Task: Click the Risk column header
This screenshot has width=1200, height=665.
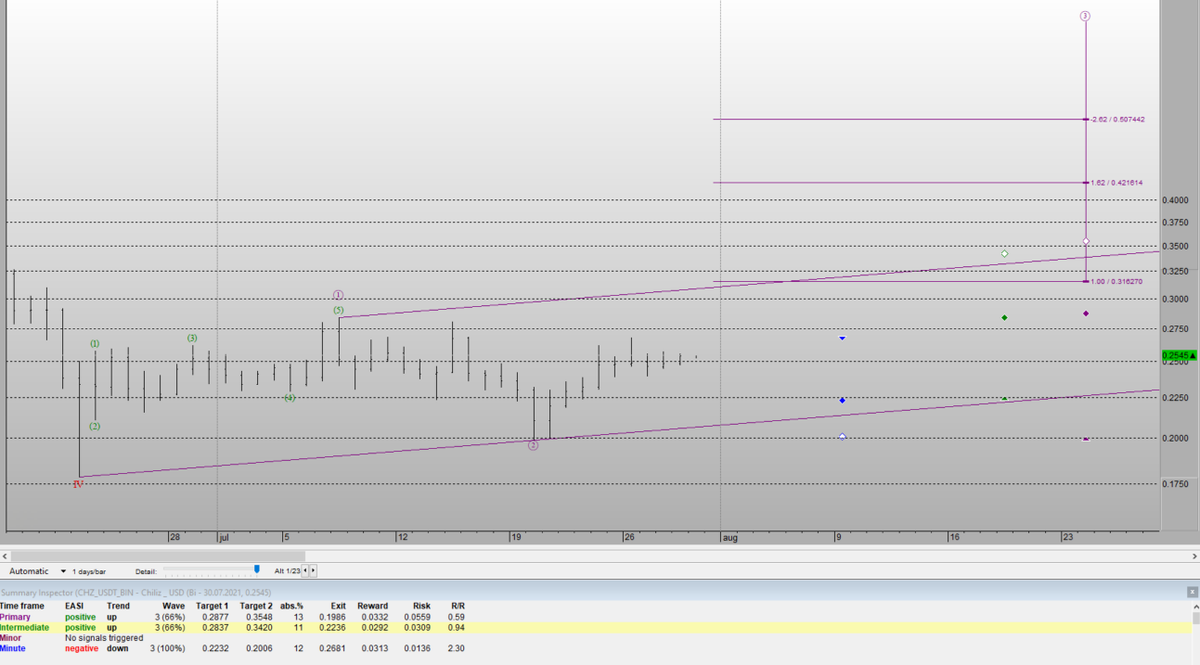Action: [x=421, y=606]
